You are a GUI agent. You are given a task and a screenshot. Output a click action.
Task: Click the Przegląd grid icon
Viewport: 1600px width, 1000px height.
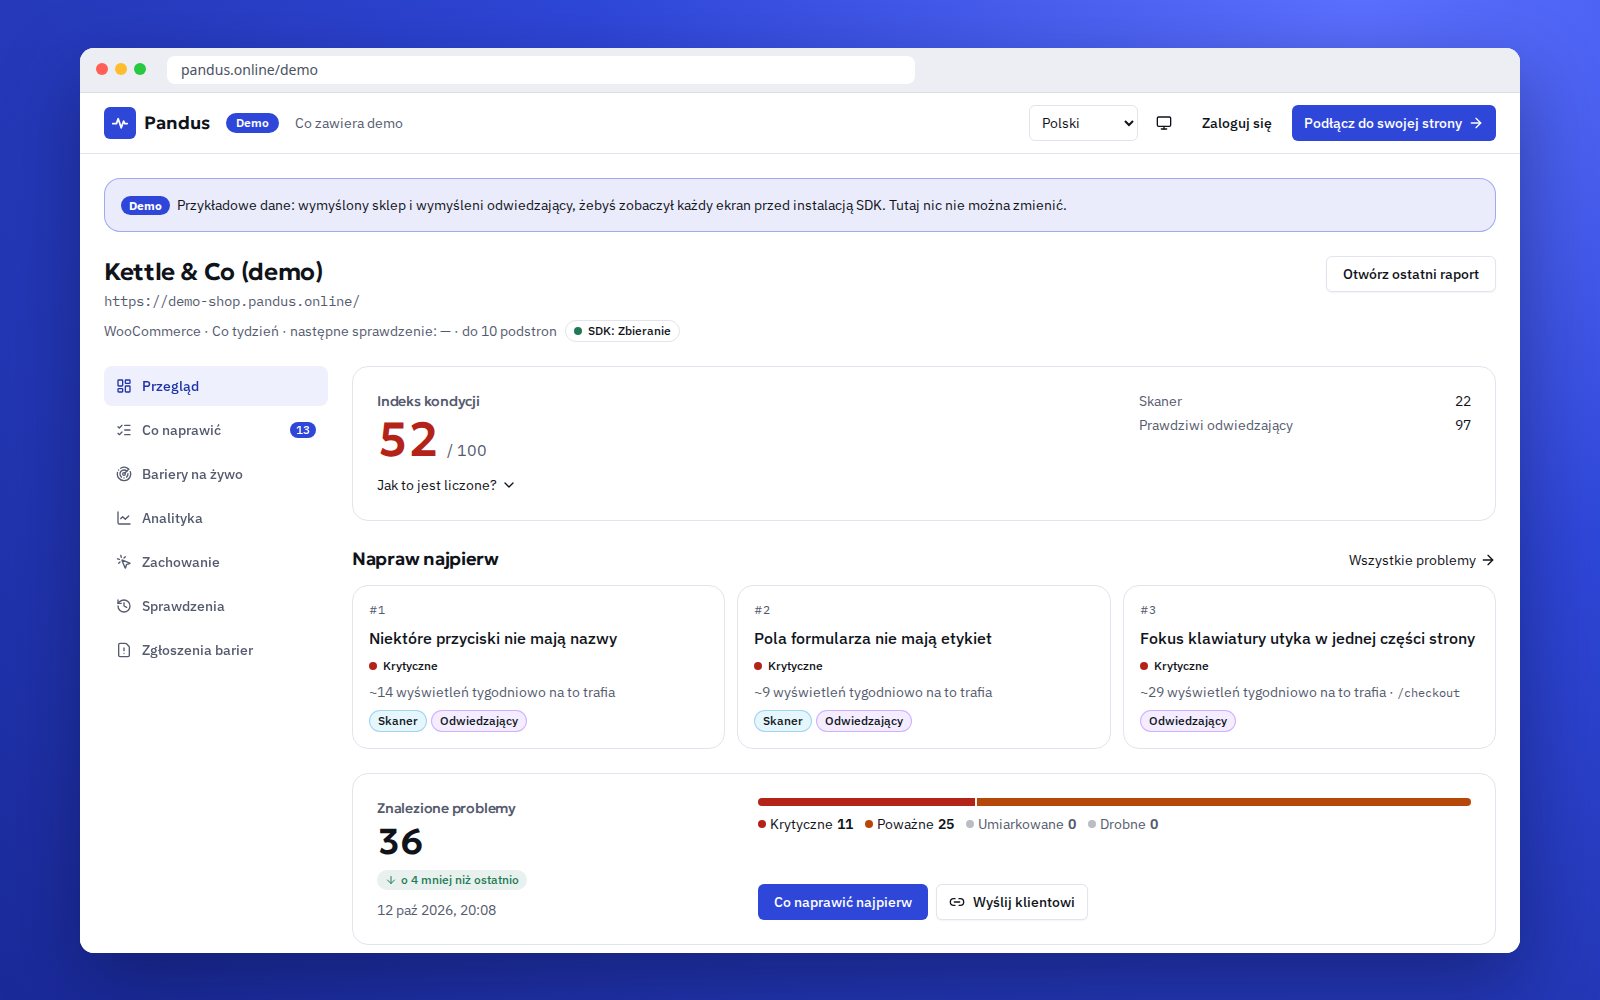tap(124, 386)
